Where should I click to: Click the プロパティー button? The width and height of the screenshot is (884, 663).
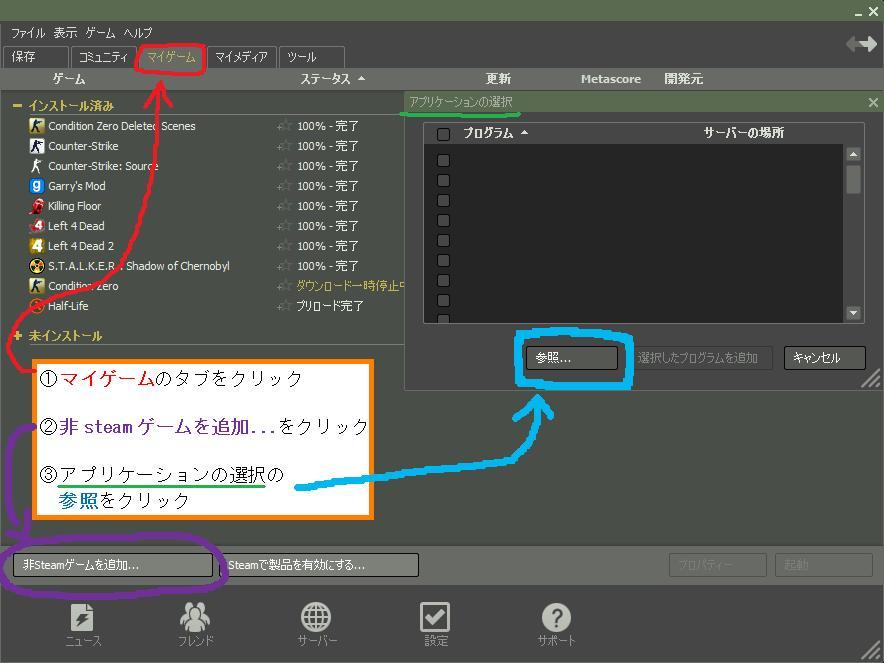(718, 565)
